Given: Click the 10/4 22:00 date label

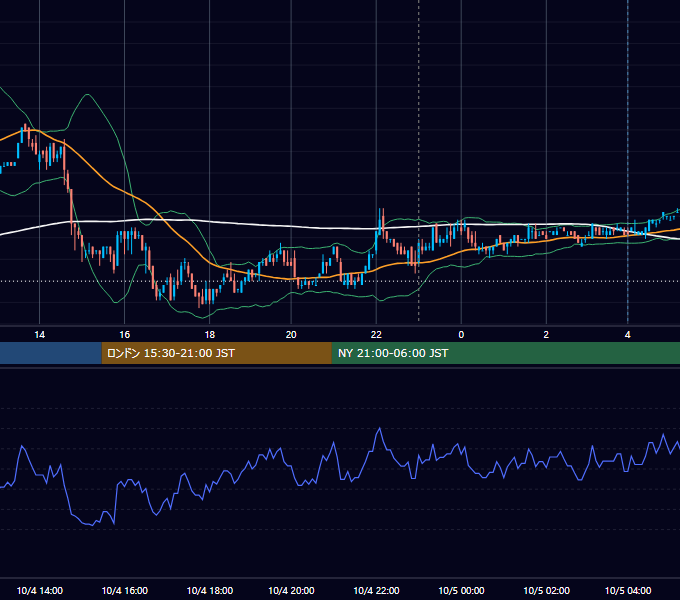Looking at the screenshot, I should (376, 590).
